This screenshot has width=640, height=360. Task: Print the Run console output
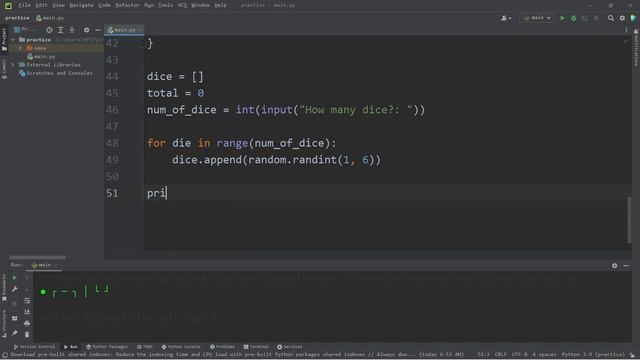click(27, 323)
